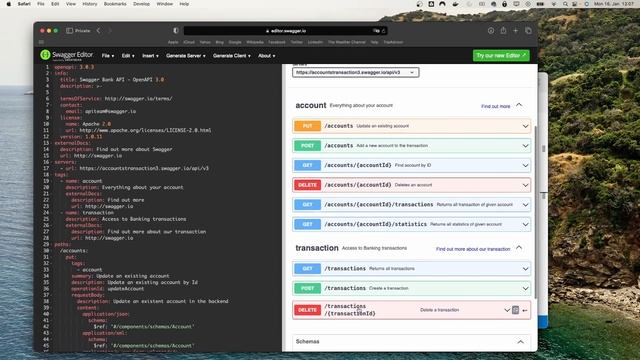Click the battery icon in menu bar
The height and width of the screenshot is (360, 640).
(x=540, y=4)
